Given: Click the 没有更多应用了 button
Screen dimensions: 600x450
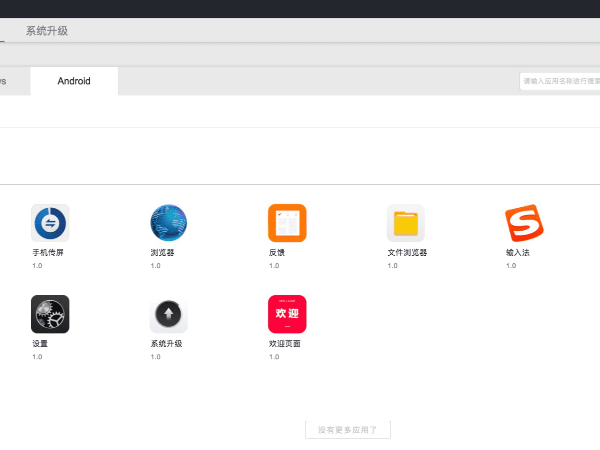Looking at the screenshot, I should coord(347,430).
